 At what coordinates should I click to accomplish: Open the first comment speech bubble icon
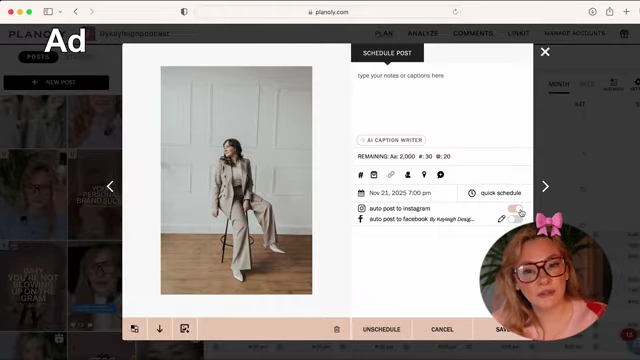click(x=440, y=175)
